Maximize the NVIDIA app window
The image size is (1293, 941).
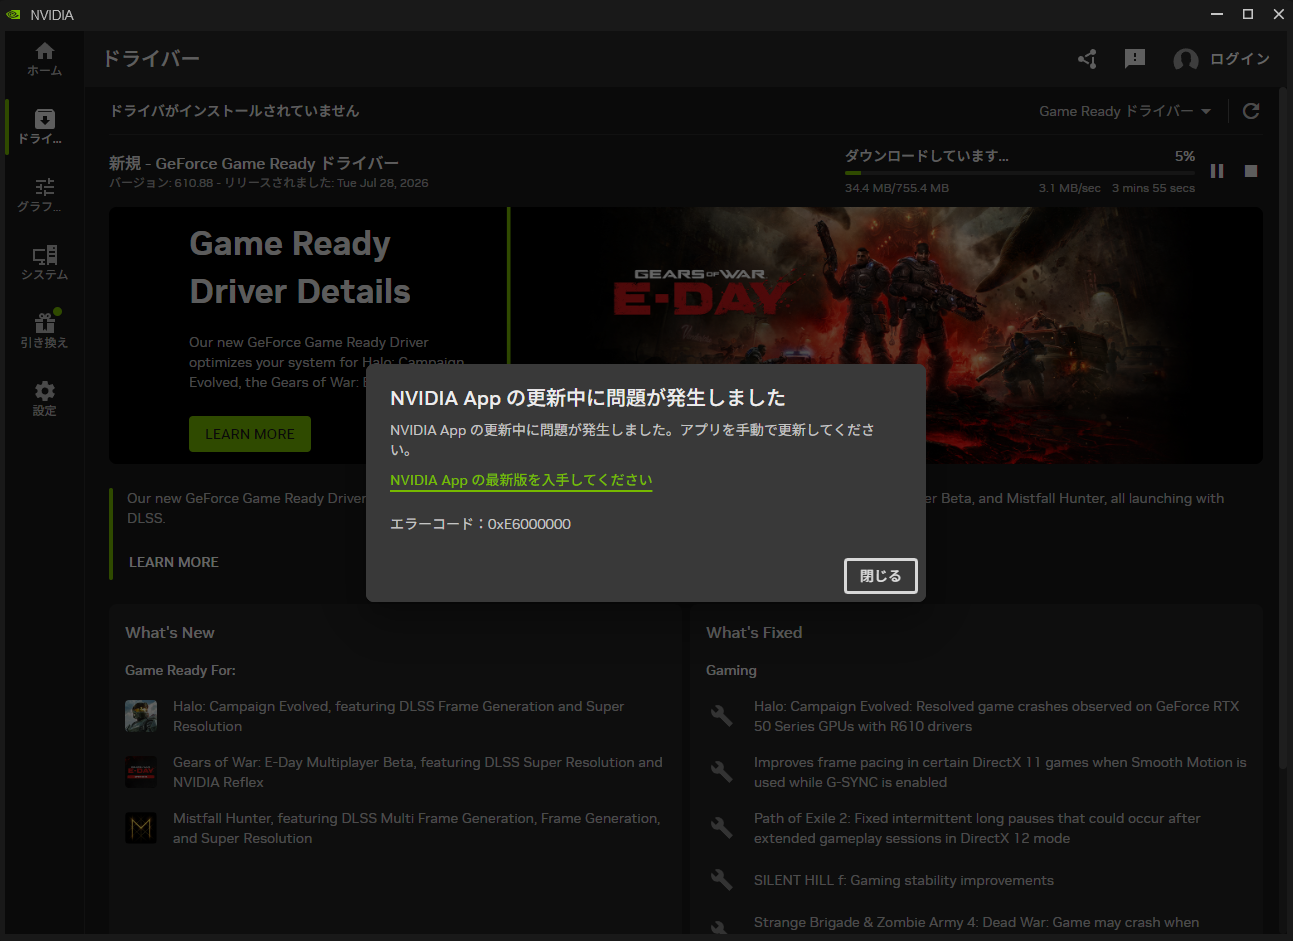[1248, 14]
